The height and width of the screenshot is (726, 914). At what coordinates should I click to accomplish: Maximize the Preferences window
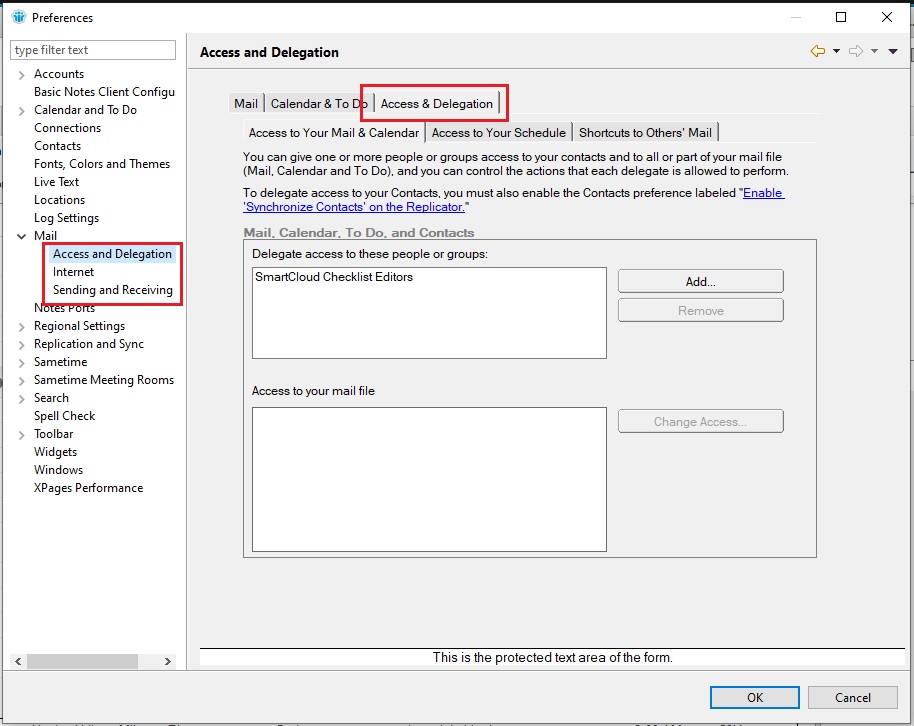[x=841, y=17]
